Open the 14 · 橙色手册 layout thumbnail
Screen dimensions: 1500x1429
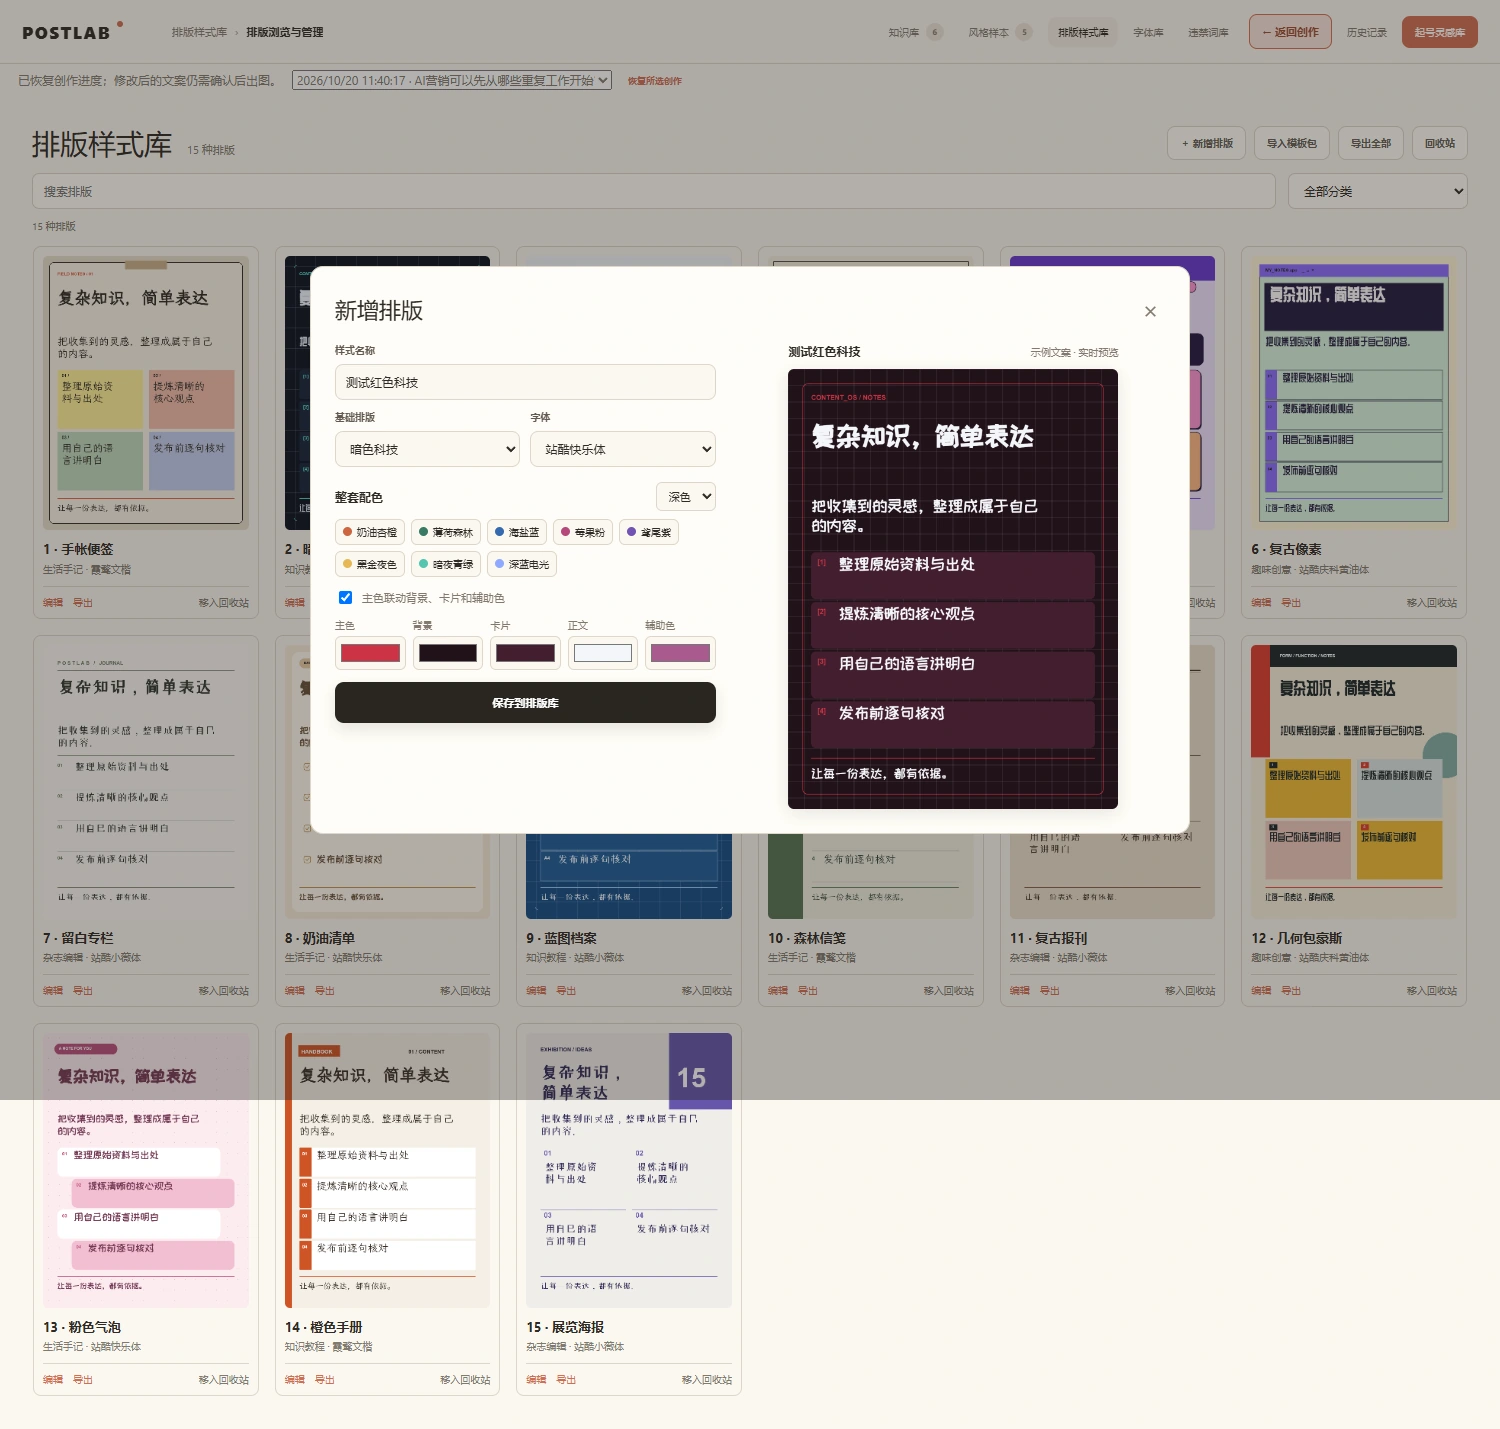(387, 1170)
